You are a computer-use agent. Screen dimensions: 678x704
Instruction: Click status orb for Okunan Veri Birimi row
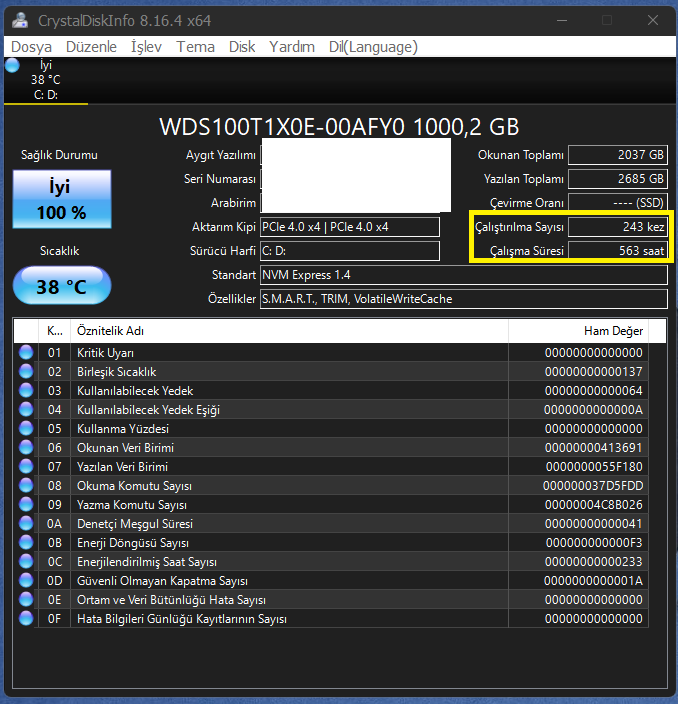point(26,447)
